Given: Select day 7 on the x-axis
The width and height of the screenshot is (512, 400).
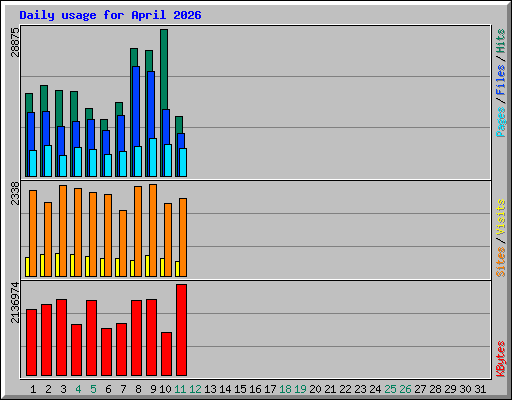Looking at the screenshot, I should click(x=123, y=389).
